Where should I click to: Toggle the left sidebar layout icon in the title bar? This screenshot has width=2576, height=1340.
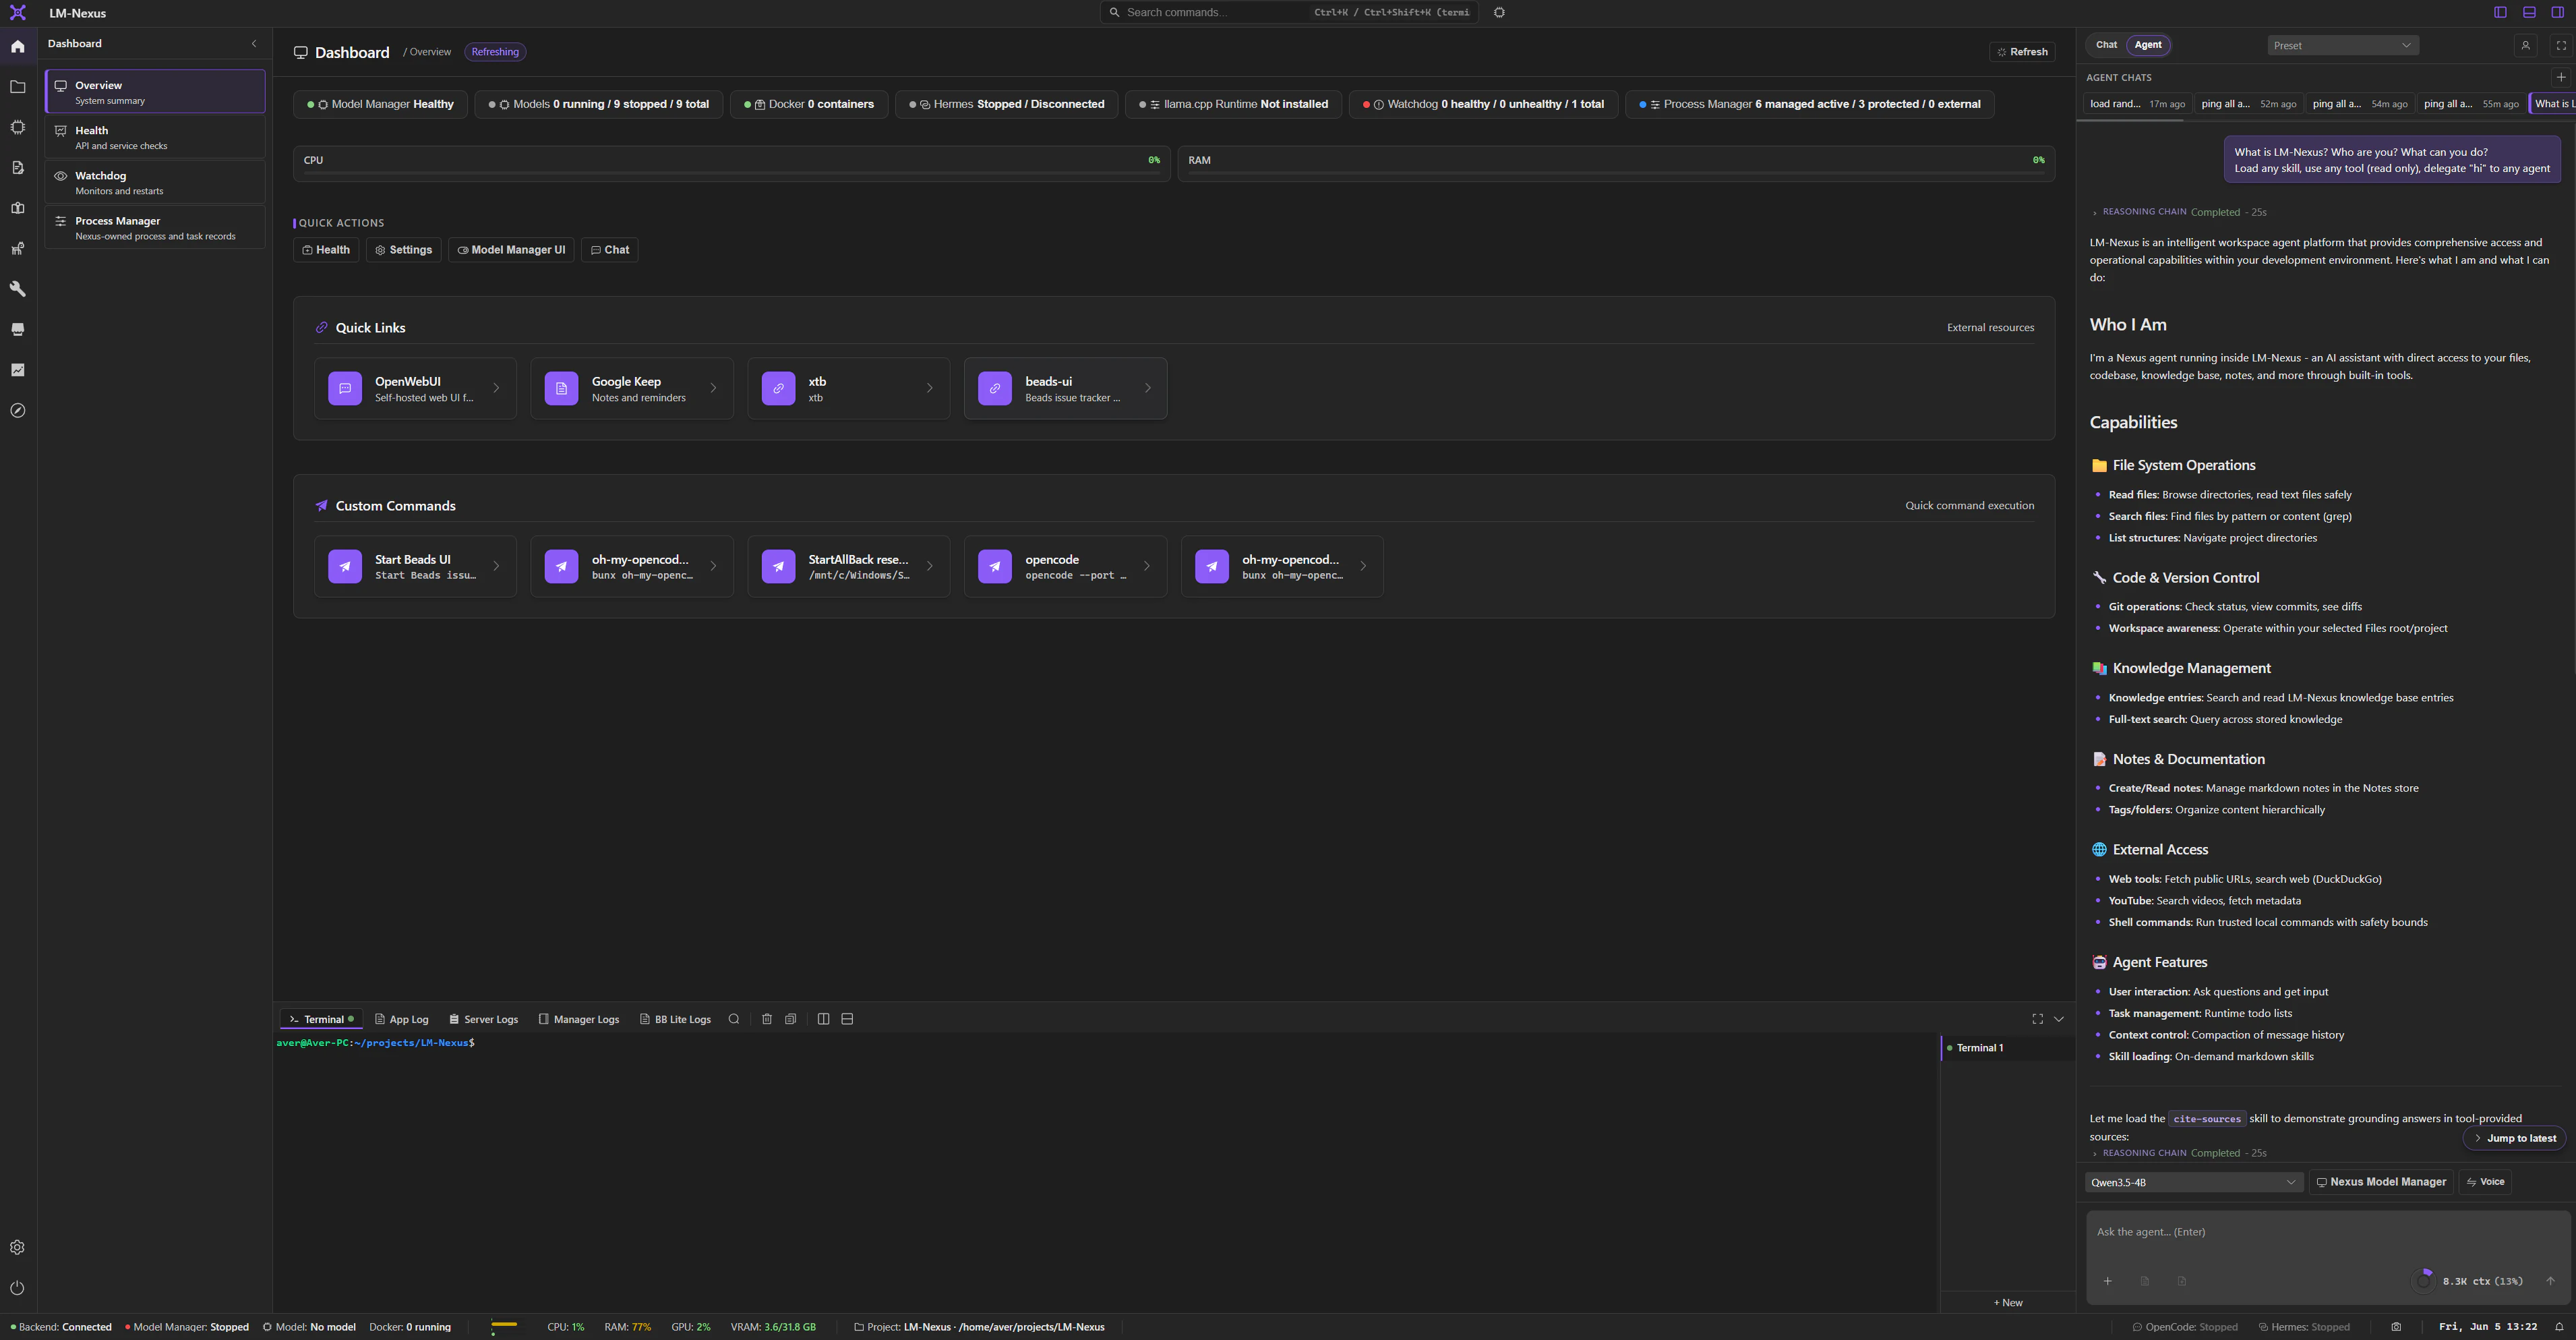(x=2500, y=12)
